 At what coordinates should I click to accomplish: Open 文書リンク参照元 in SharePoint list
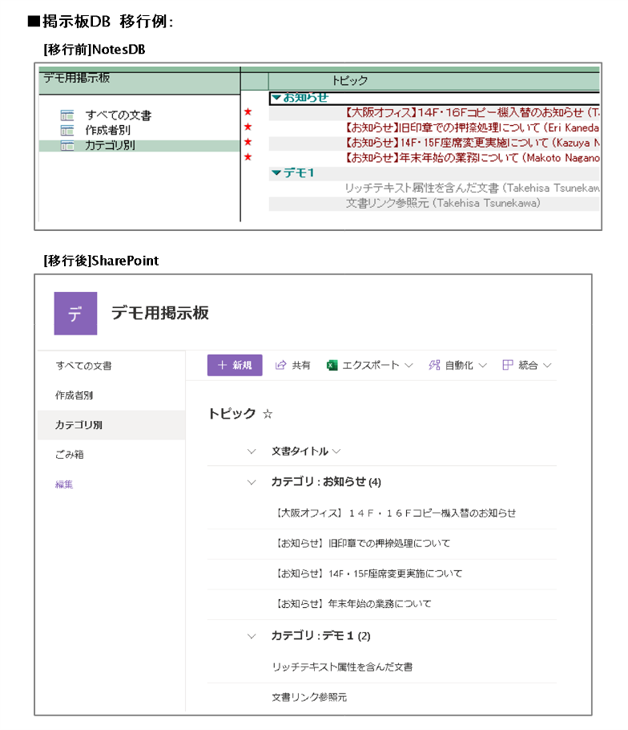coord(309,697)
